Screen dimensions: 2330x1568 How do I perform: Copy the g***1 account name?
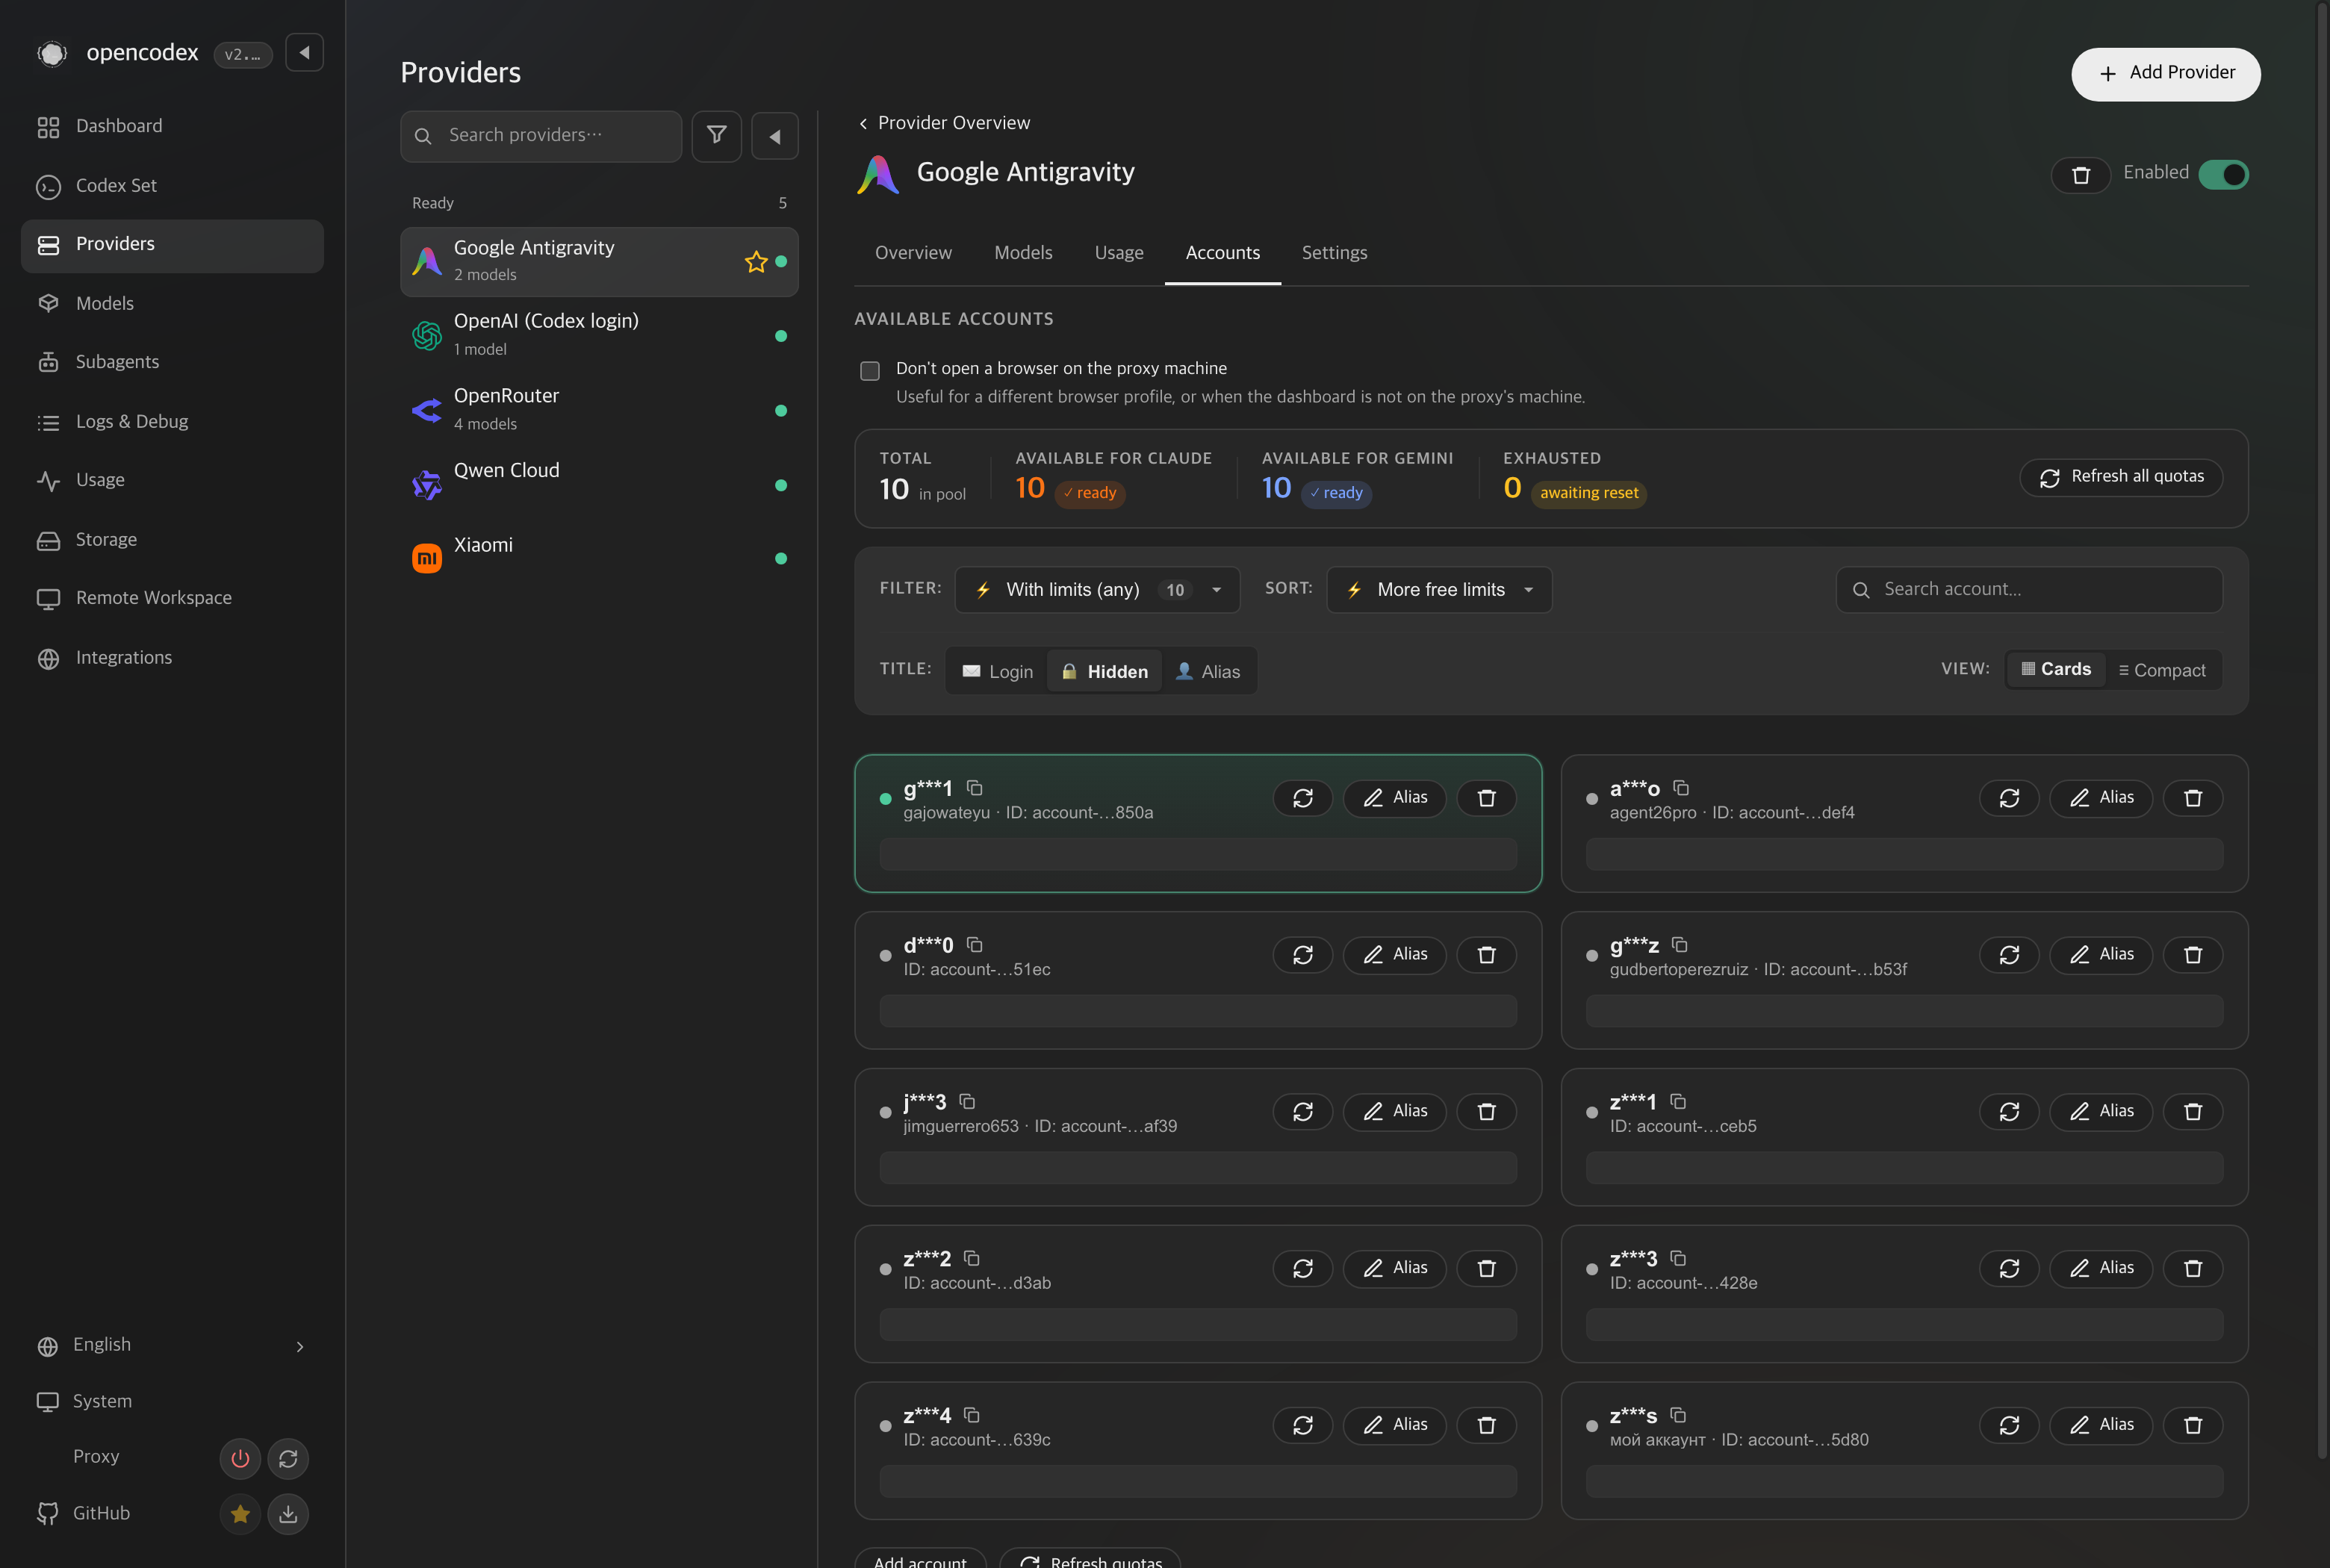[x=974, y=788]
